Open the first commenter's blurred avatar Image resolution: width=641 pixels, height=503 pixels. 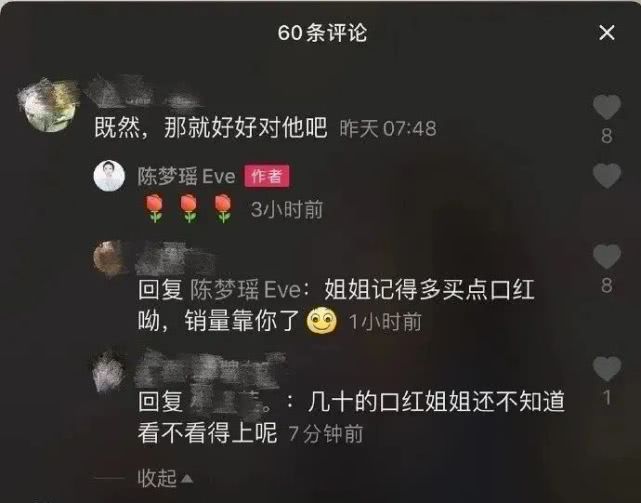48,106
